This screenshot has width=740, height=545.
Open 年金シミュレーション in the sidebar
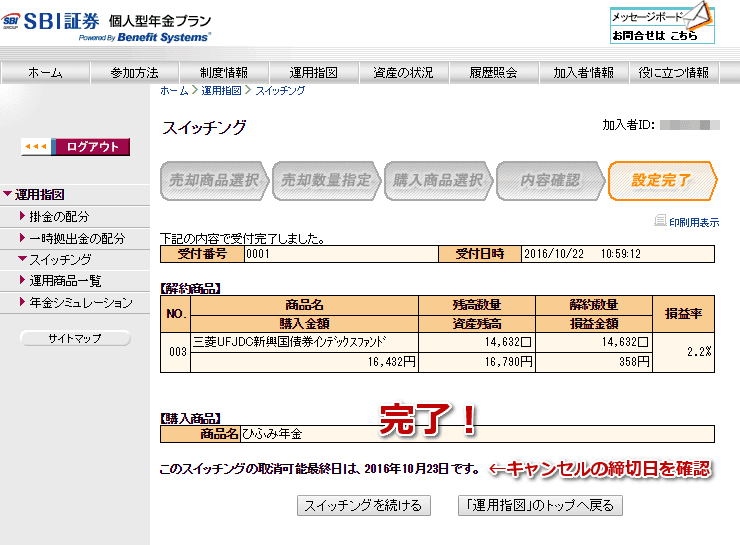click(80, 302)
